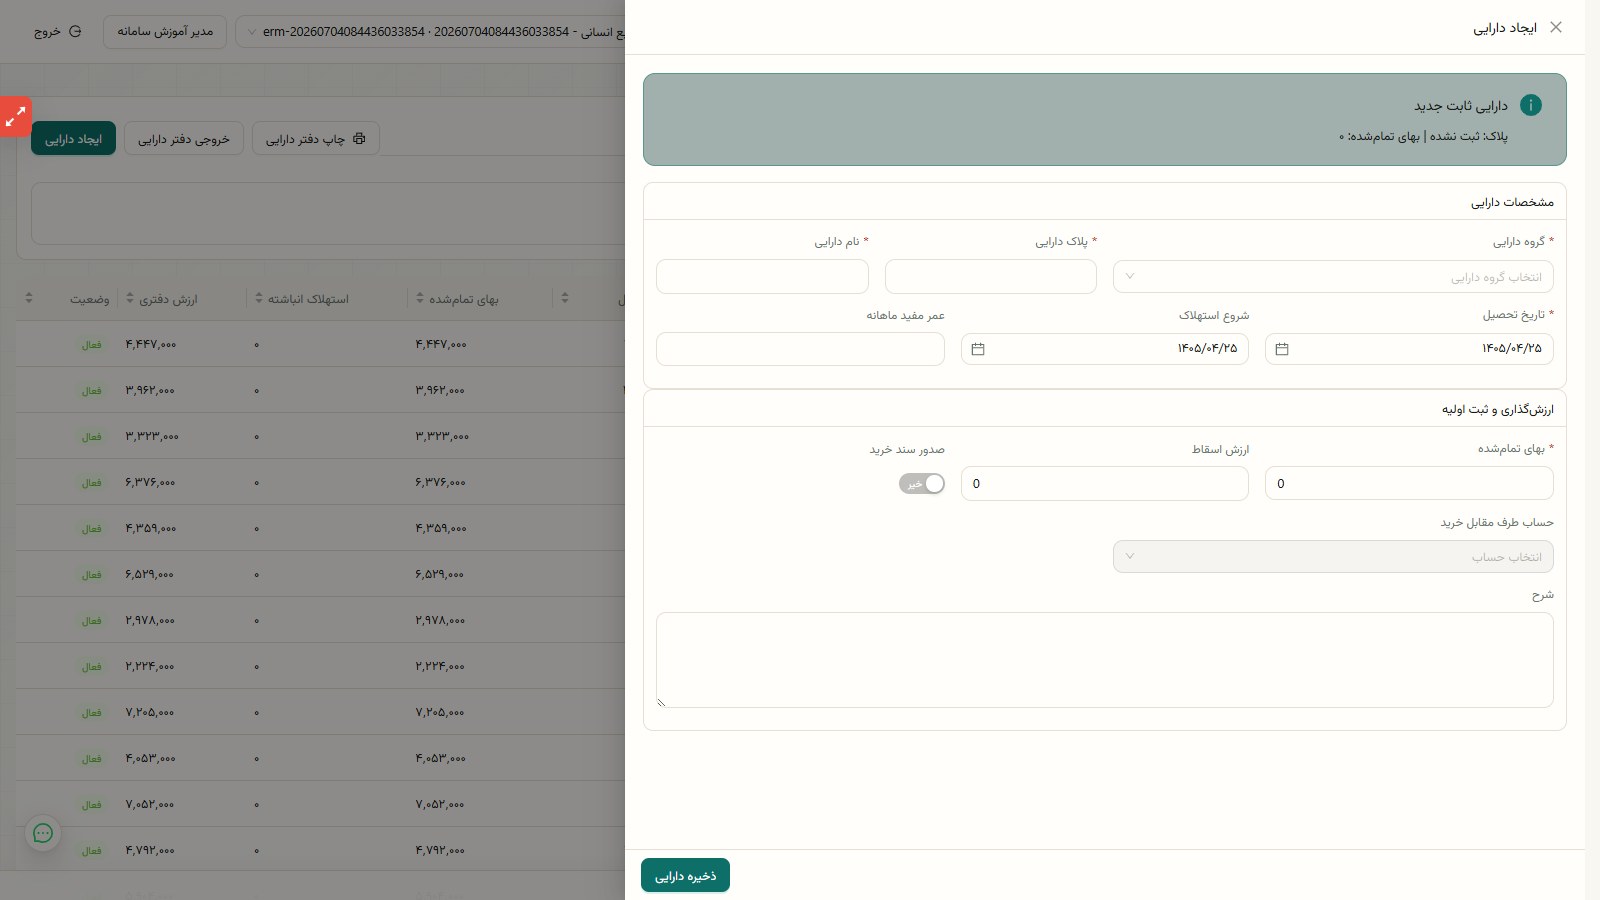Open the حساب طرف مقابل خرید dropdown
Viewport: 1600px width, 900px height.
(1333, 557)
